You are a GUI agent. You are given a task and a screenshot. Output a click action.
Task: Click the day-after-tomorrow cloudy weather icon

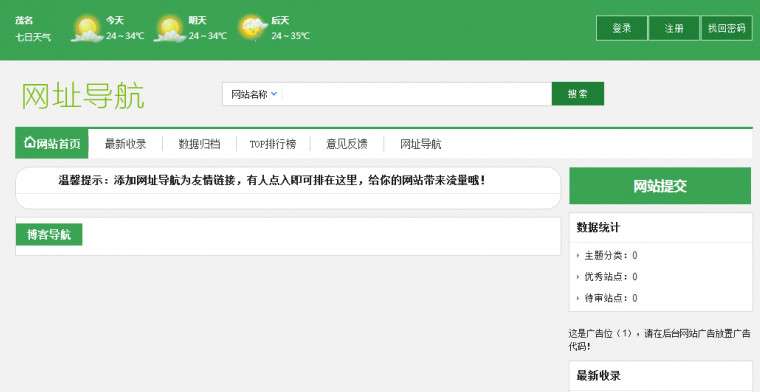tap(253, 28)
